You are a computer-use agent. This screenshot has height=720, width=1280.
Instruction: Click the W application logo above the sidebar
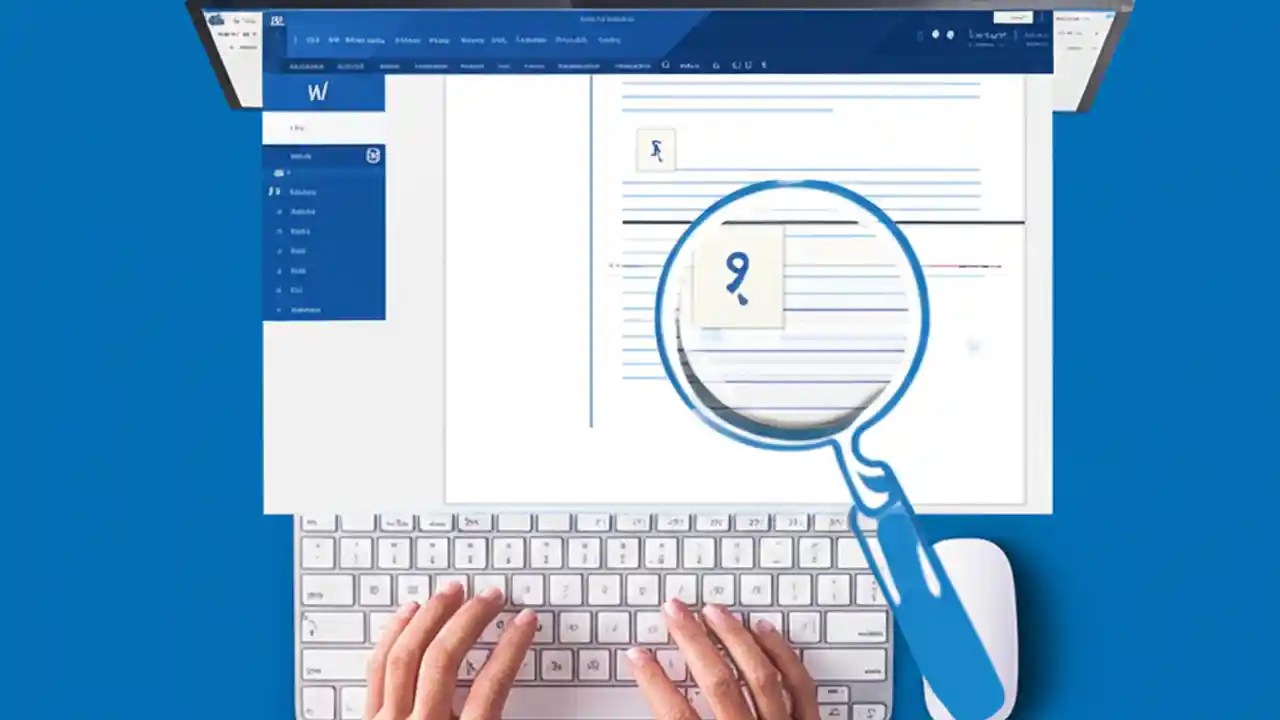click(x=318, y=91)
